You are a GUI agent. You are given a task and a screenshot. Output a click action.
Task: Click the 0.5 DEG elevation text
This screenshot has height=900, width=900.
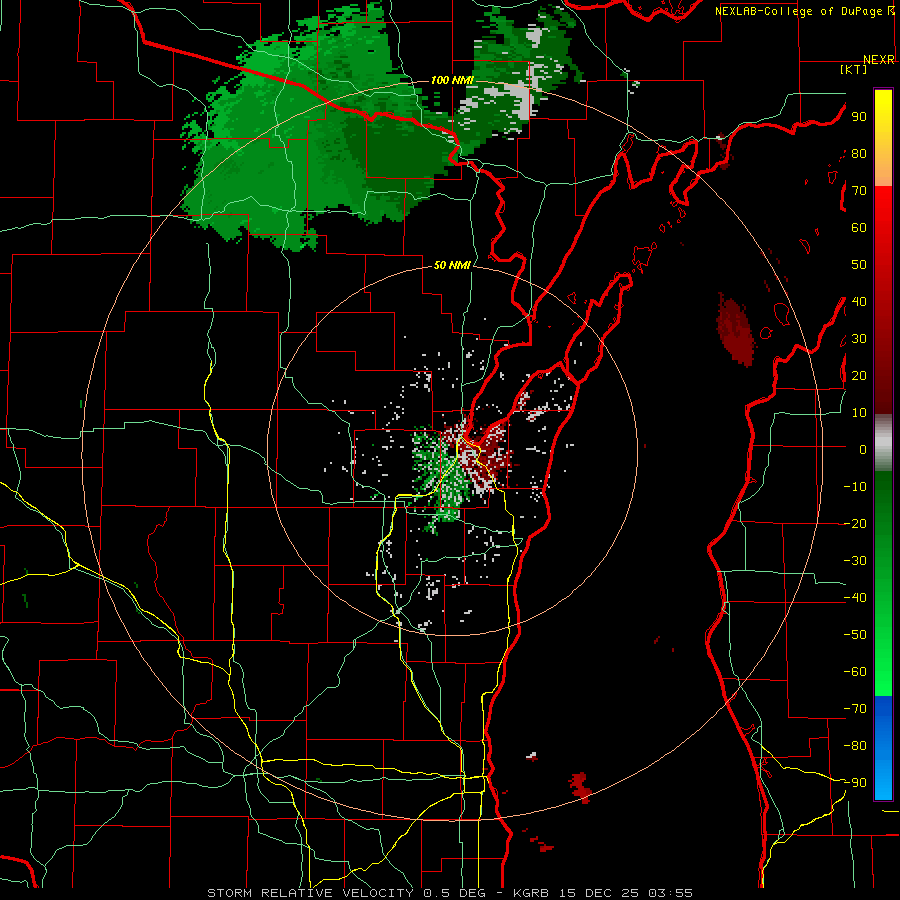453,893
